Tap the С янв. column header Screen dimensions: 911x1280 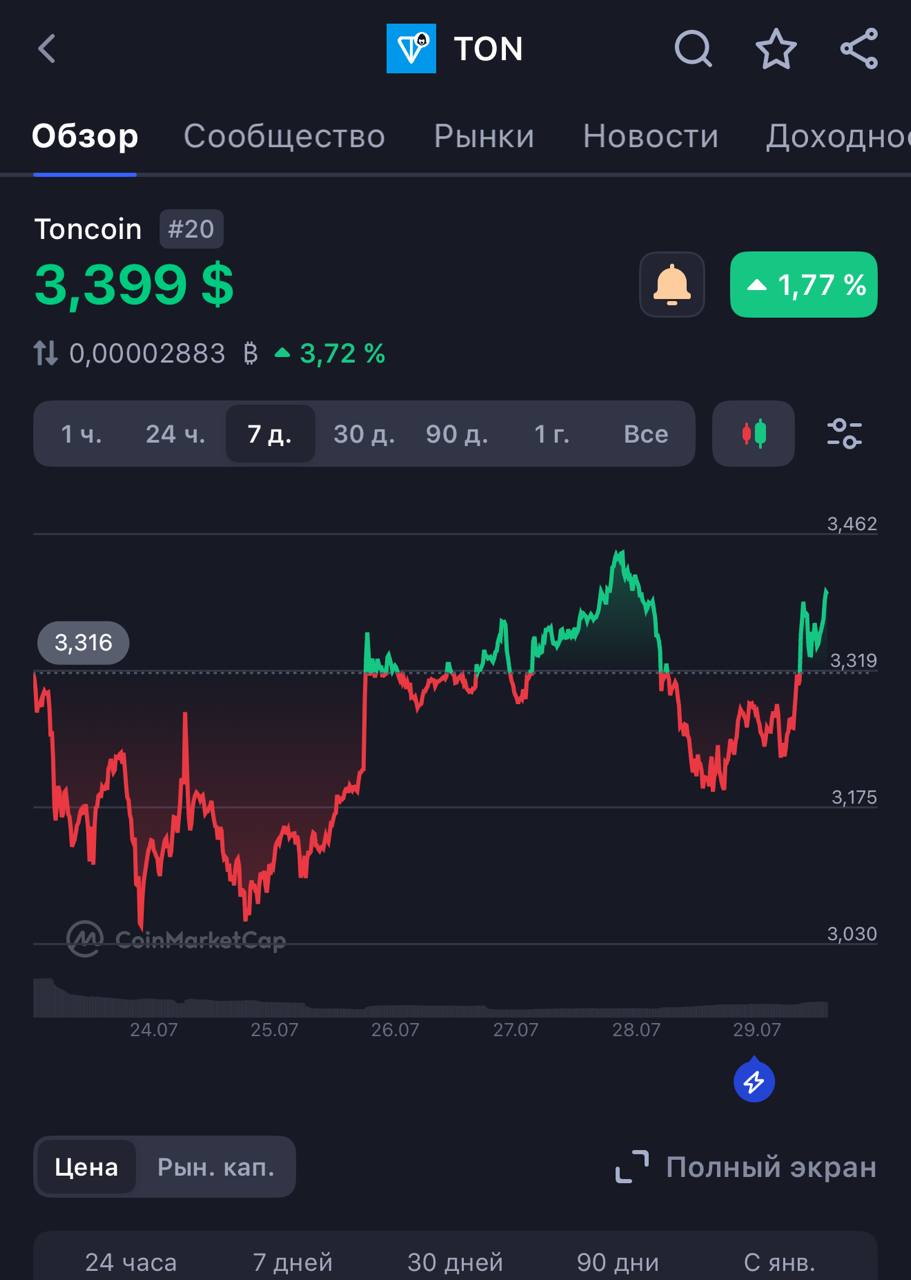click(x=780, y=1263)
